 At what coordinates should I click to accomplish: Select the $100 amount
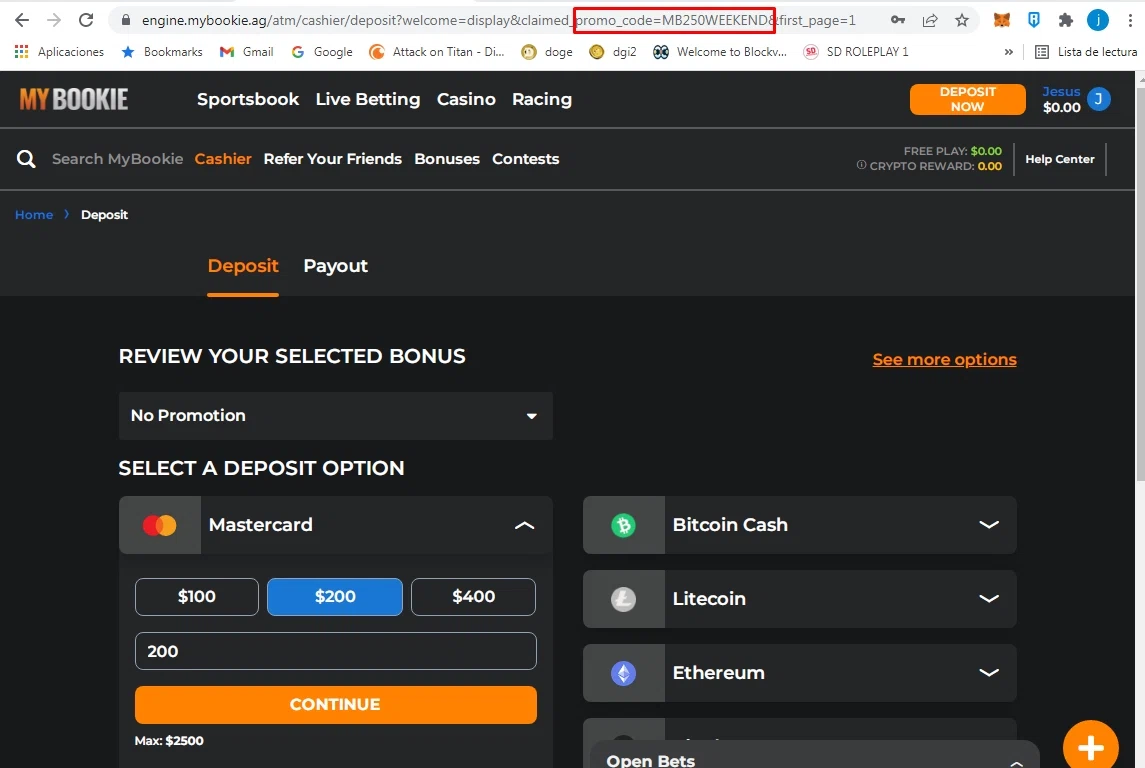click(197, 596)
